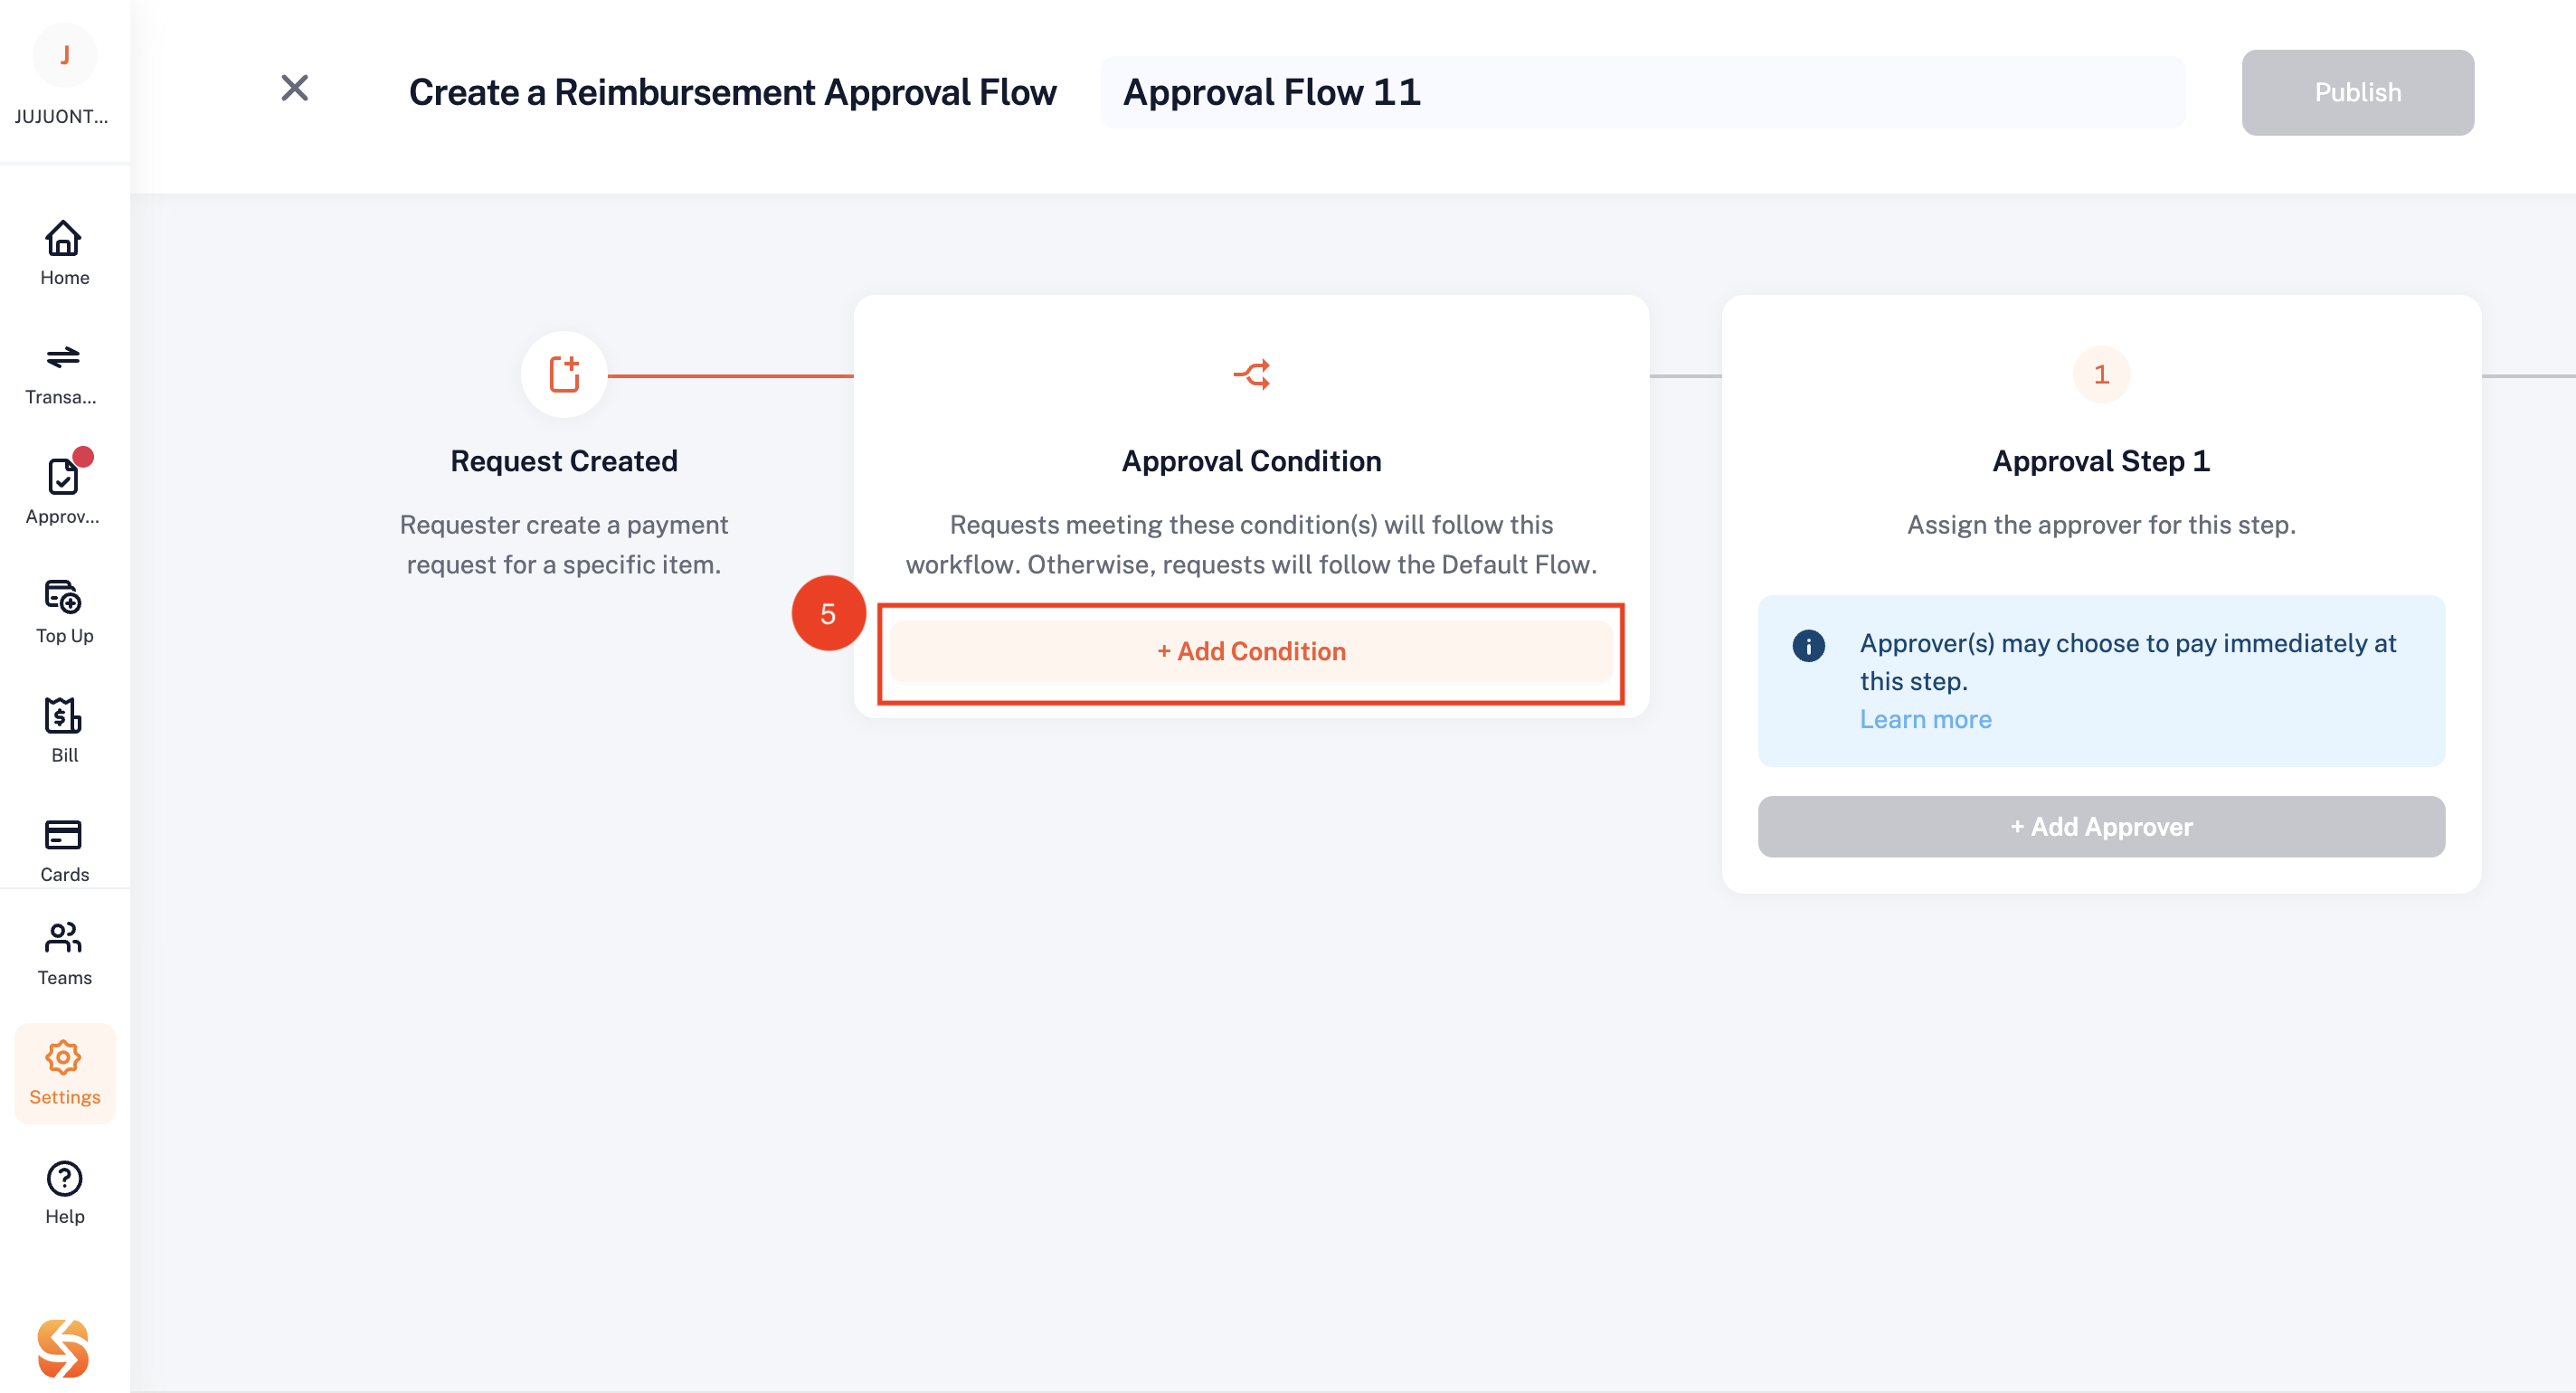Image resolution: width=2576 pixels, height=1393 pixels.
Task: Click 'Assign the approver for this step.' text
Action: click(x=2101, y=525)
